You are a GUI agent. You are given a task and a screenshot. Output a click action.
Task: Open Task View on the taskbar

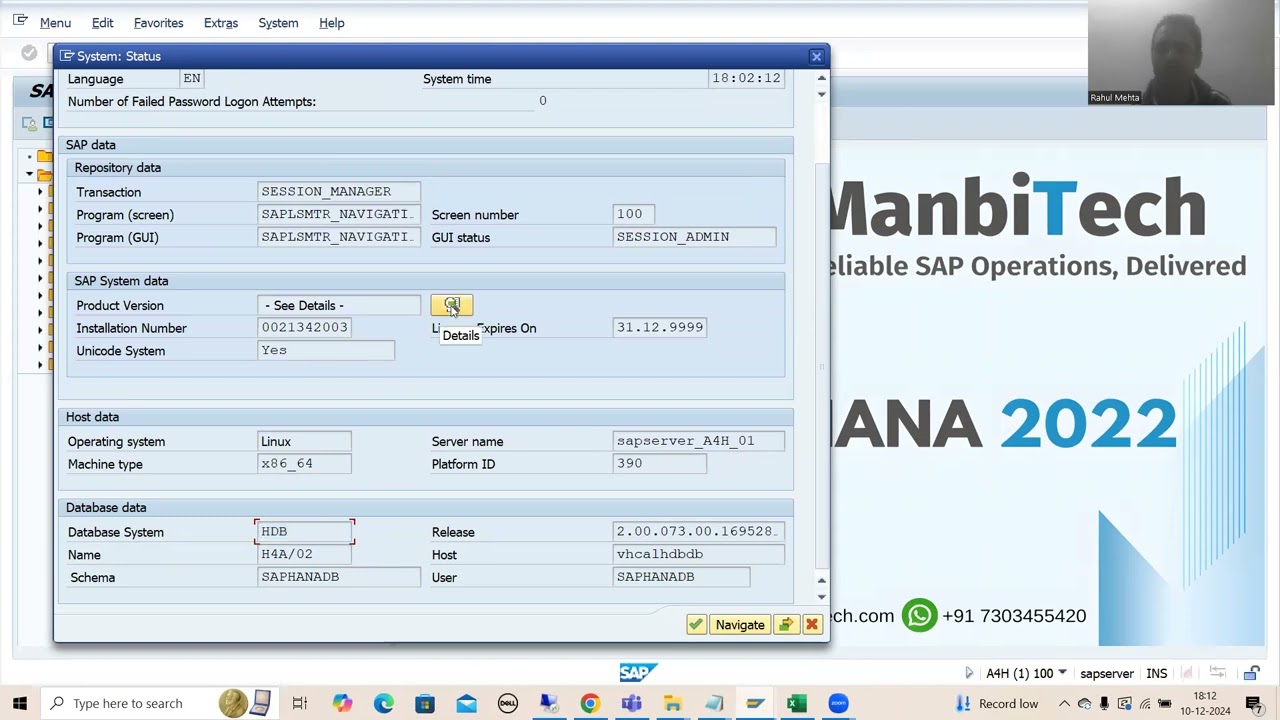[x=299, y=703]
